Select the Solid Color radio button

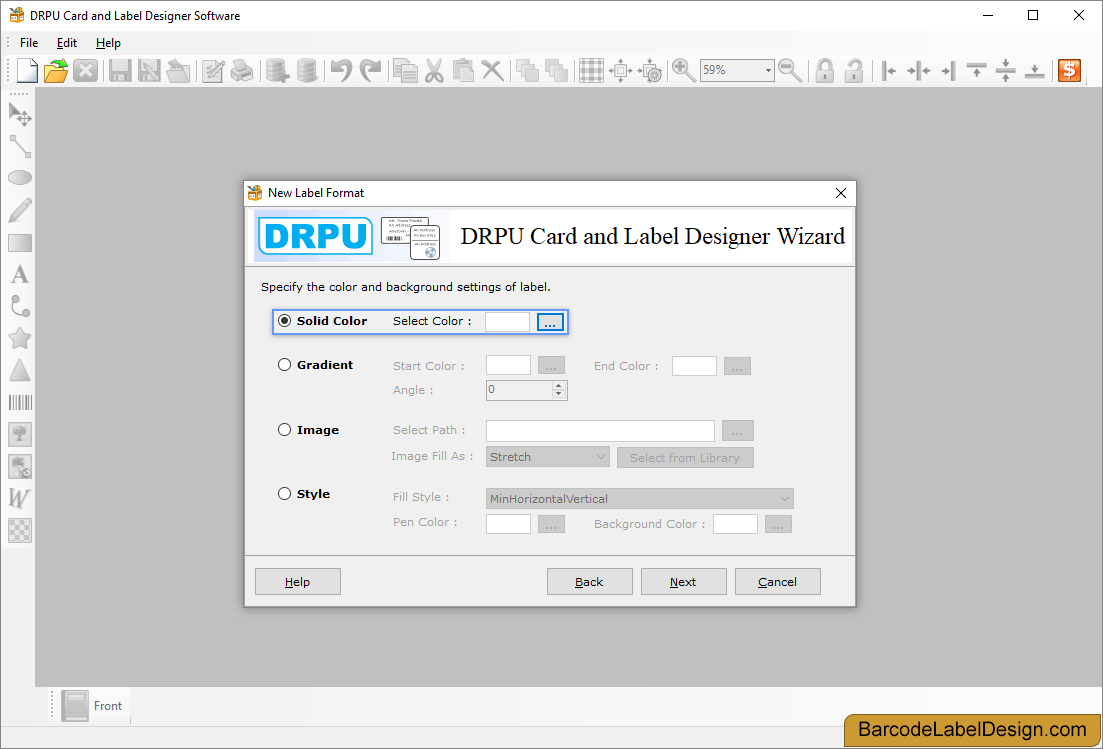(284, 321)
